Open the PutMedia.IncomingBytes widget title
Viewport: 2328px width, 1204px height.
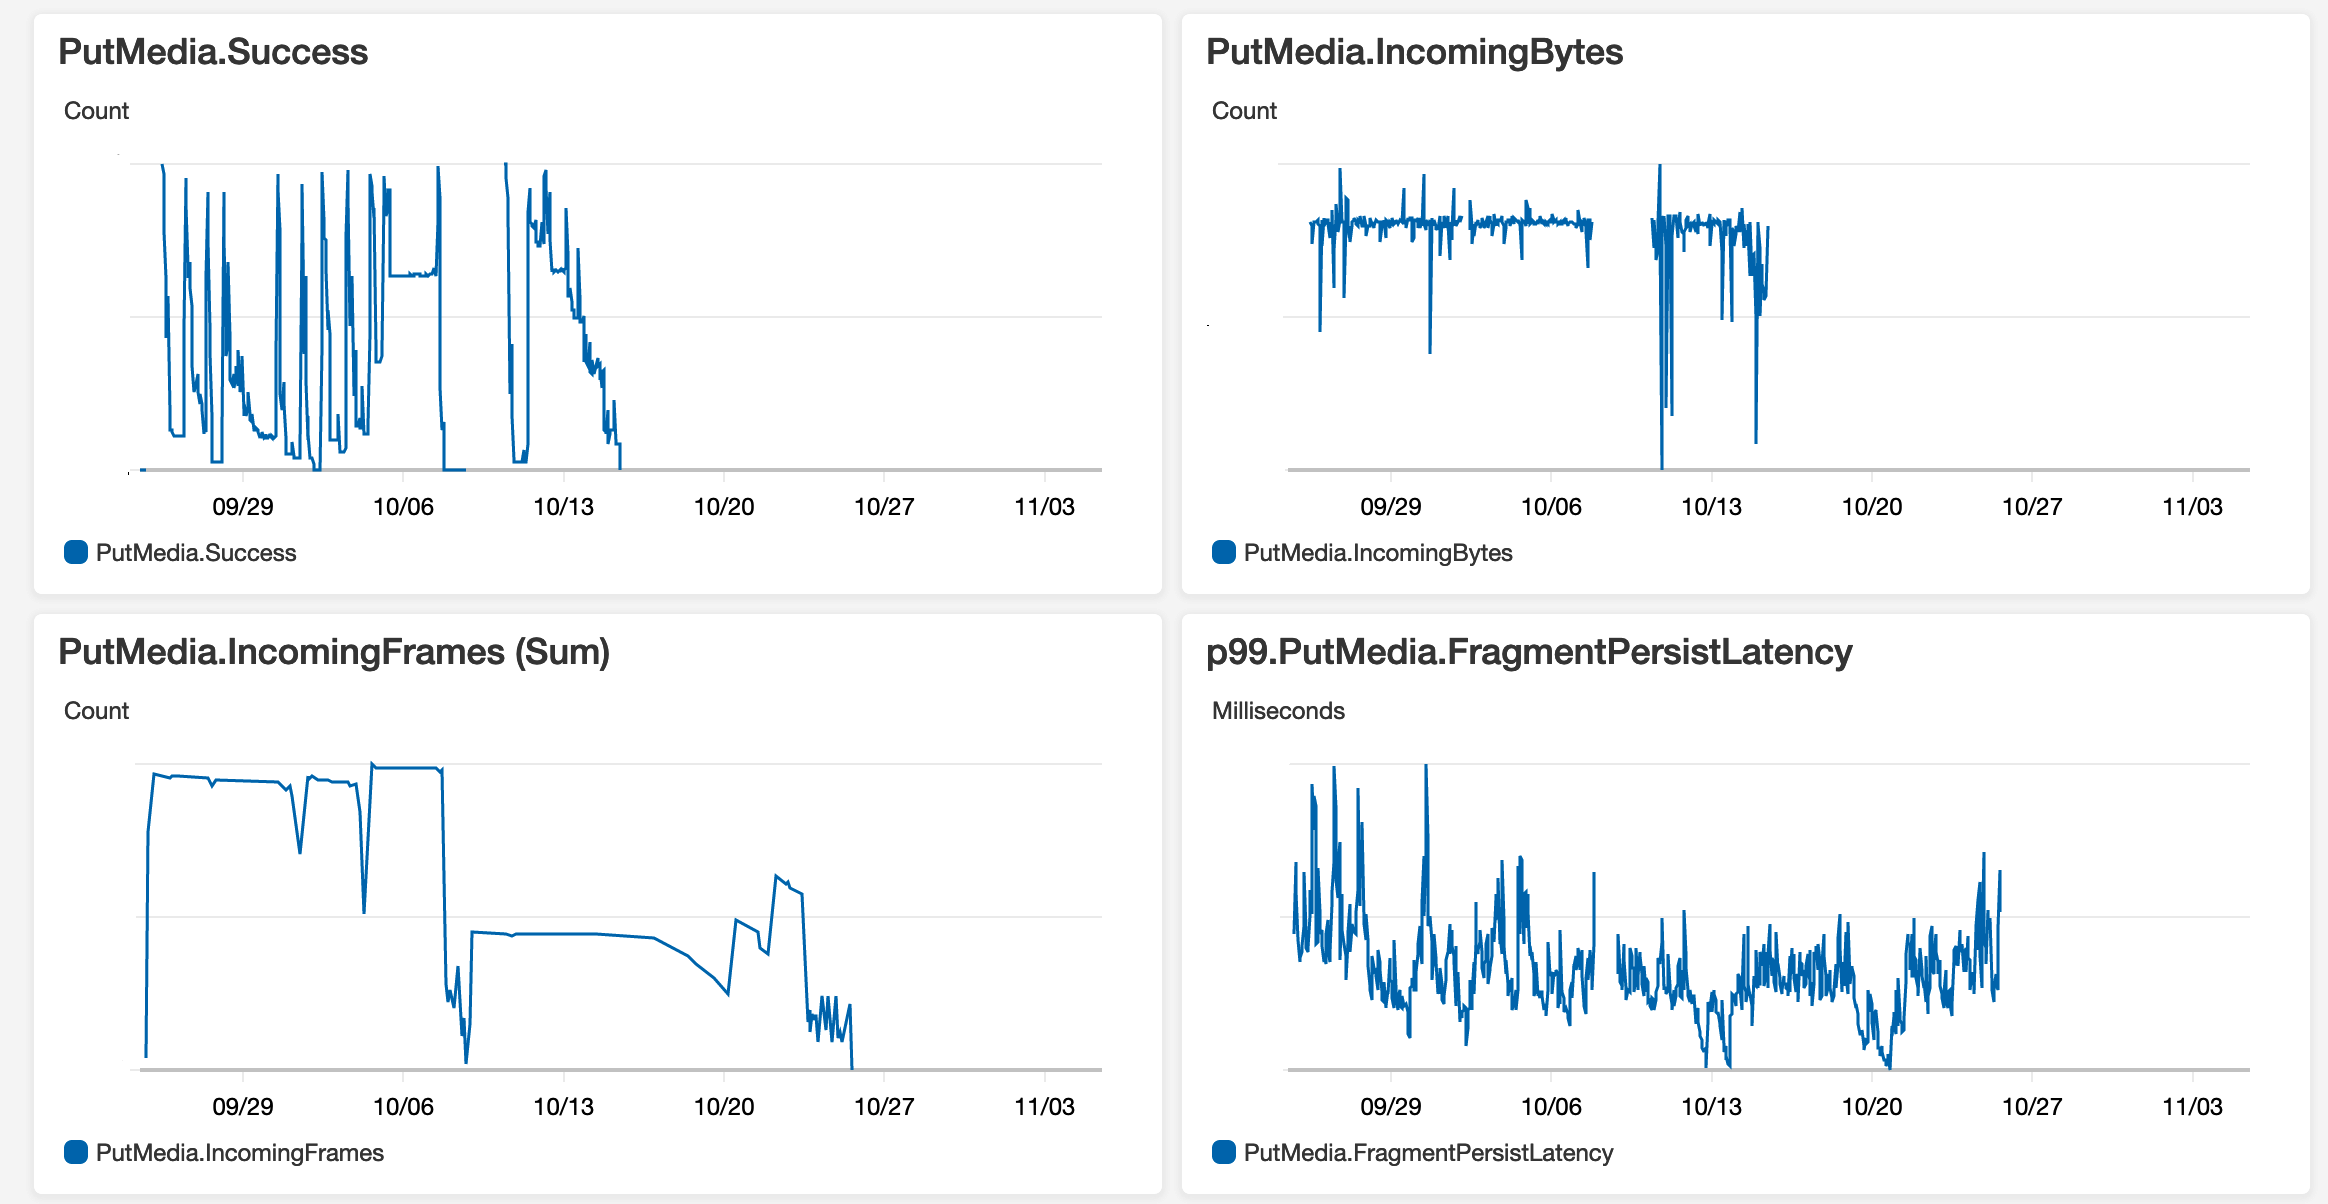1414,52
